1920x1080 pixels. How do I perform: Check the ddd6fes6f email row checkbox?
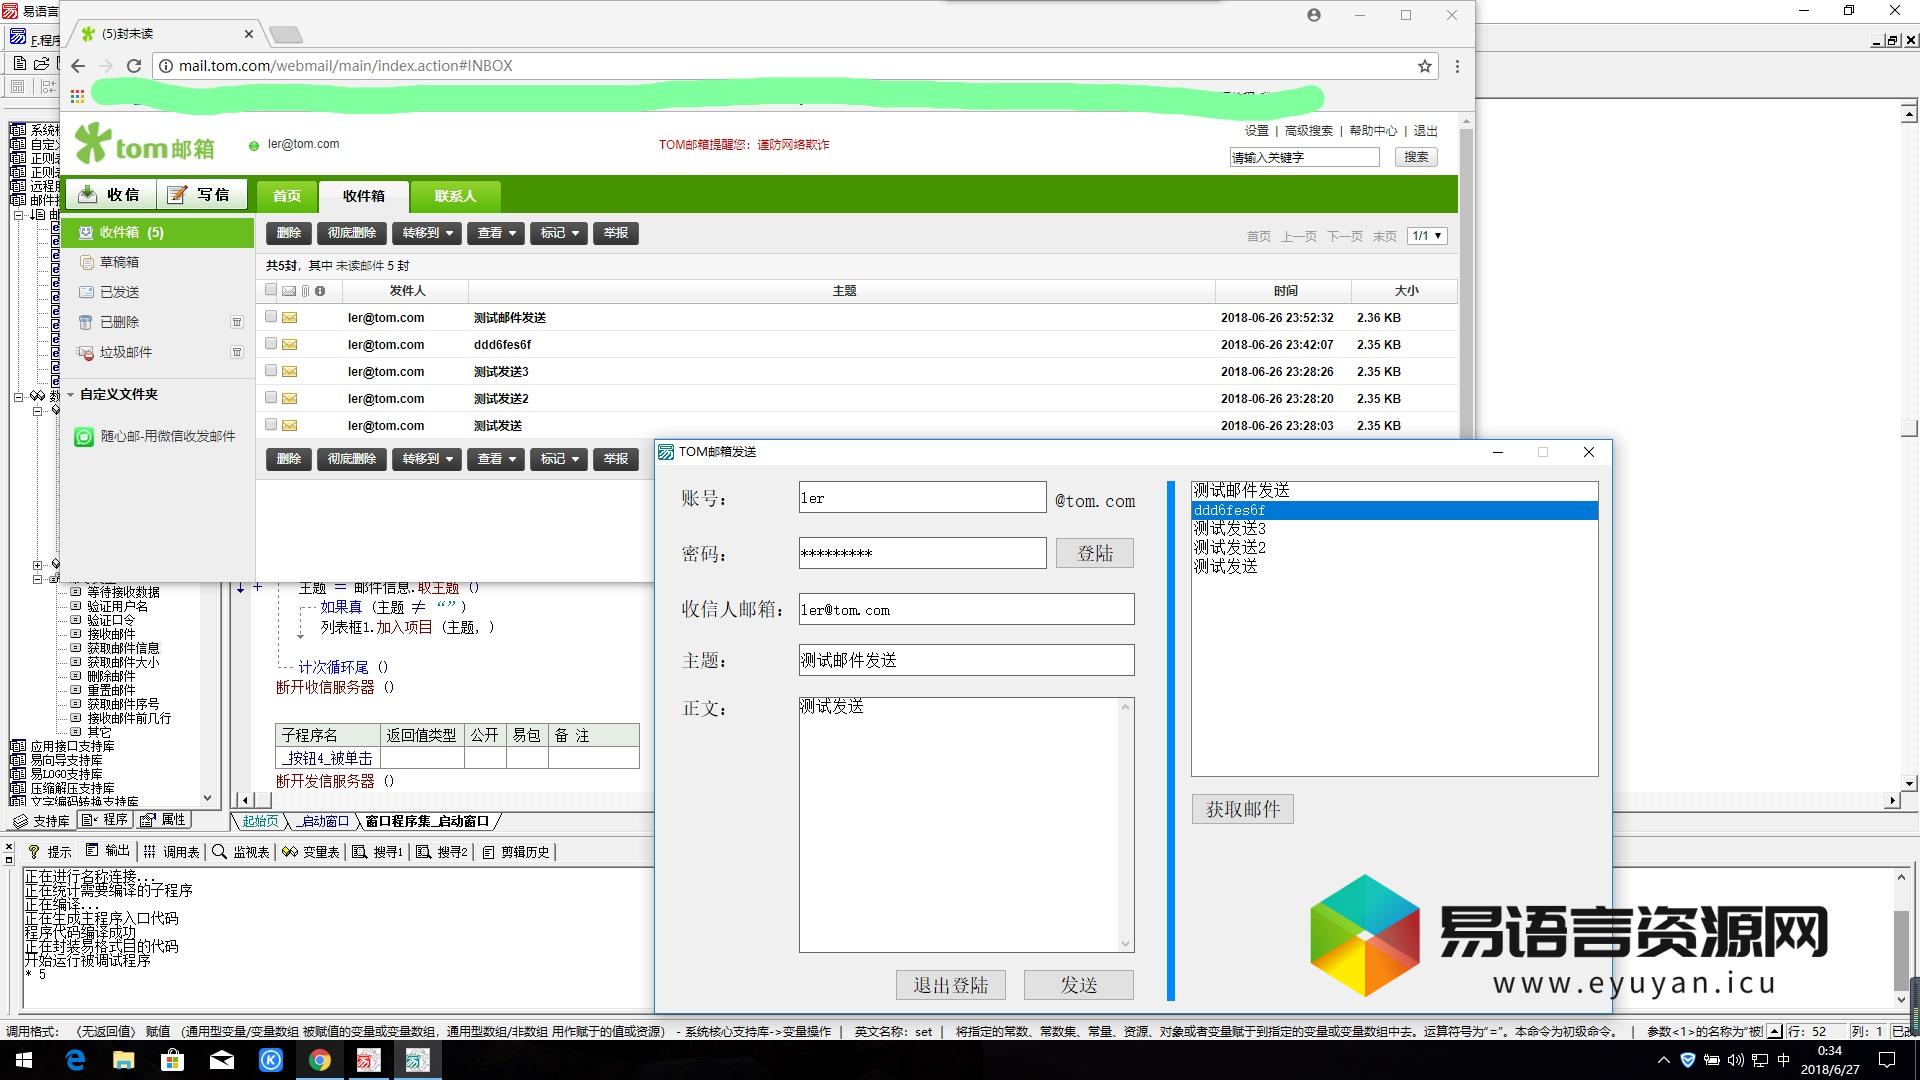(x=271, y=344)
